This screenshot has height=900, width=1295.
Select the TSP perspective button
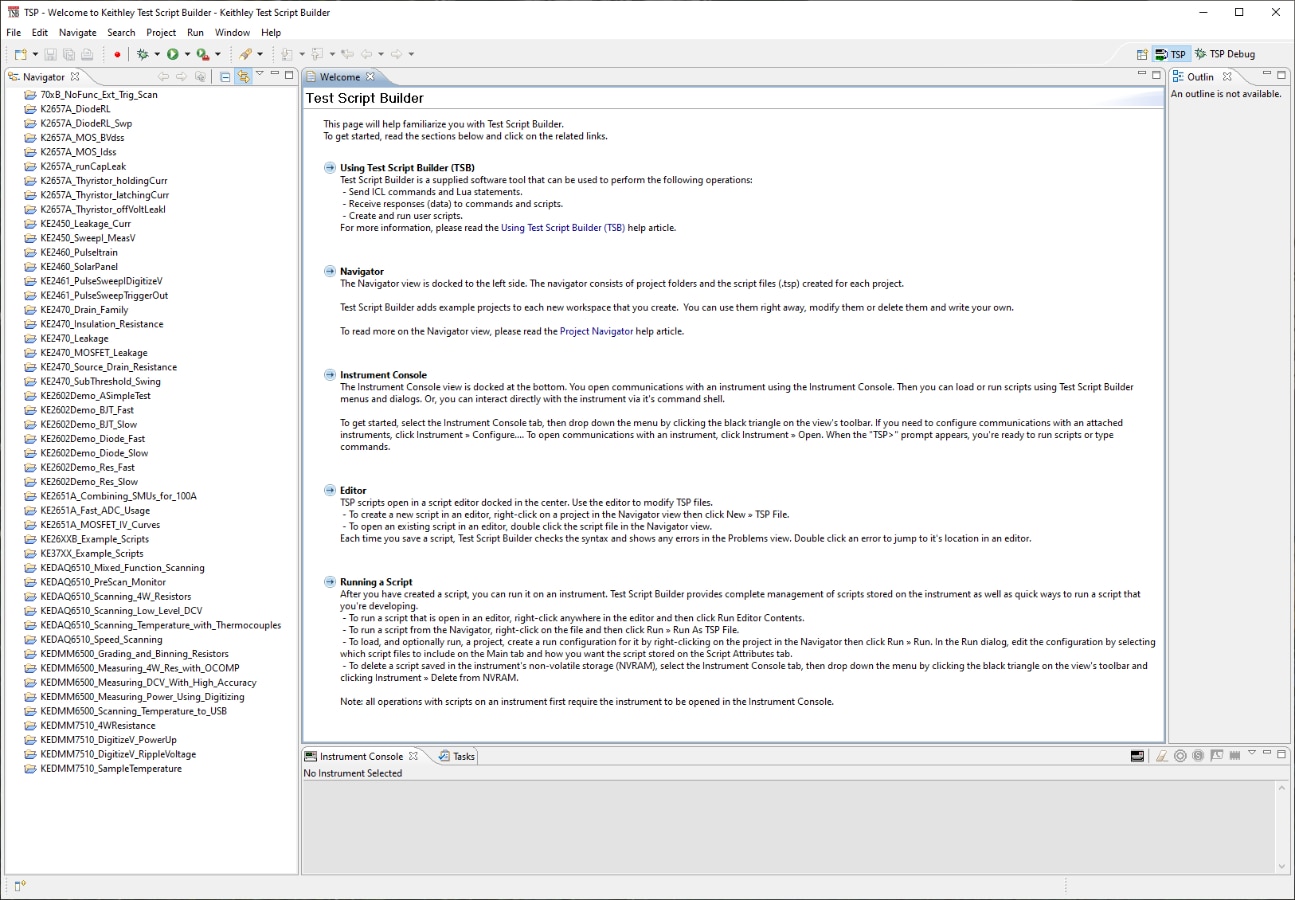tap(1170, 54)
